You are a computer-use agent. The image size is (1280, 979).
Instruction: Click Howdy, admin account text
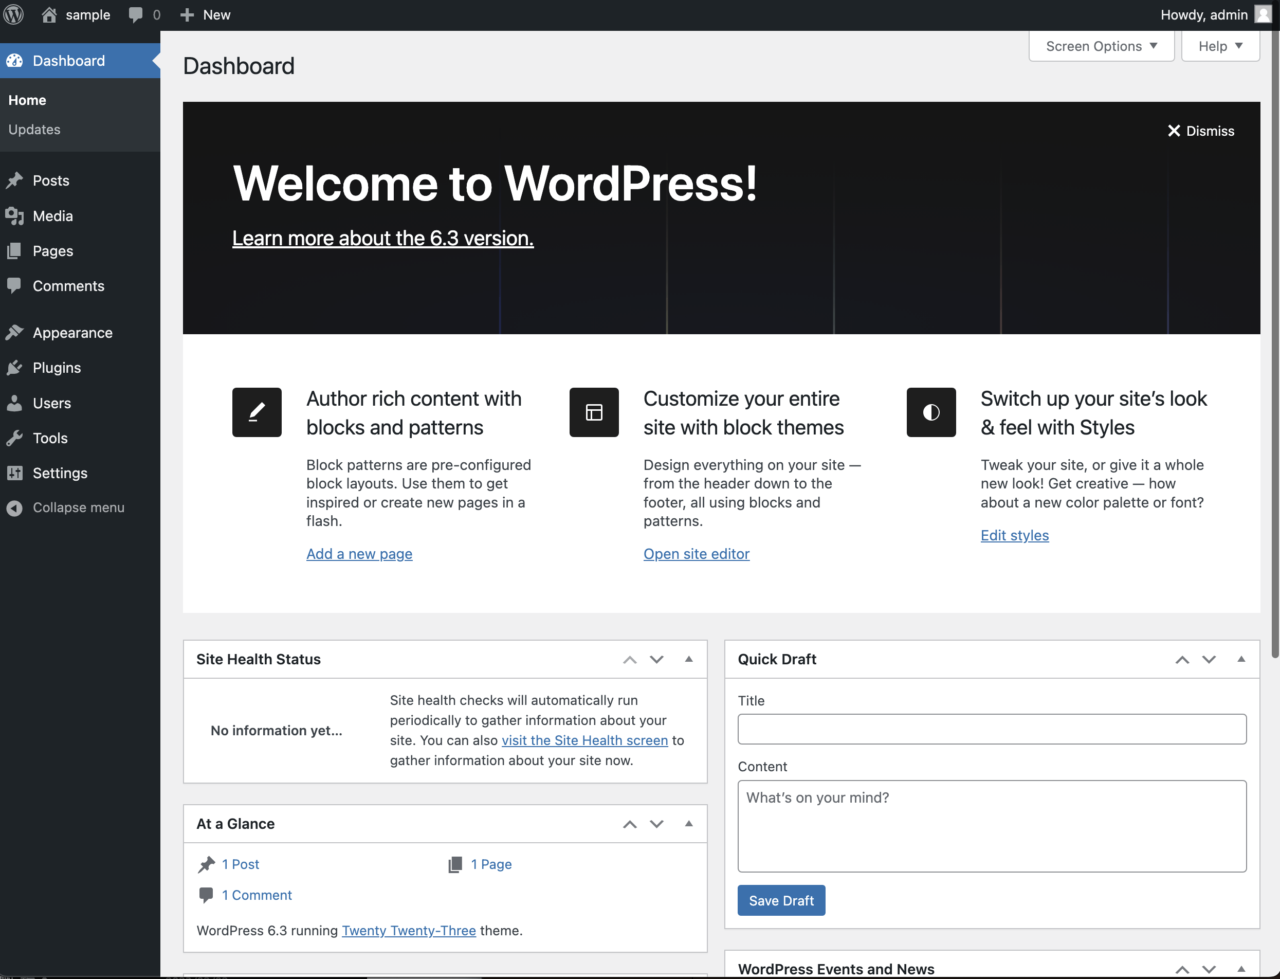coord(1204,15)
